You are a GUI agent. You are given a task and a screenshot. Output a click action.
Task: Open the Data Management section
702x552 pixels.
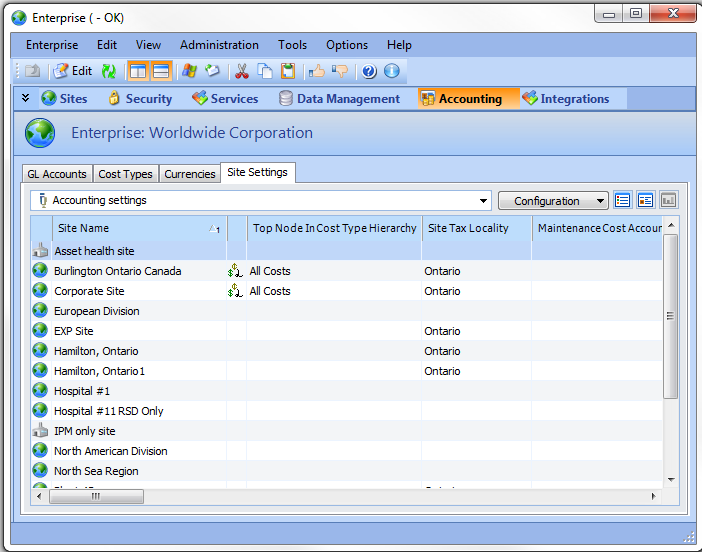[x=339, y=99]
